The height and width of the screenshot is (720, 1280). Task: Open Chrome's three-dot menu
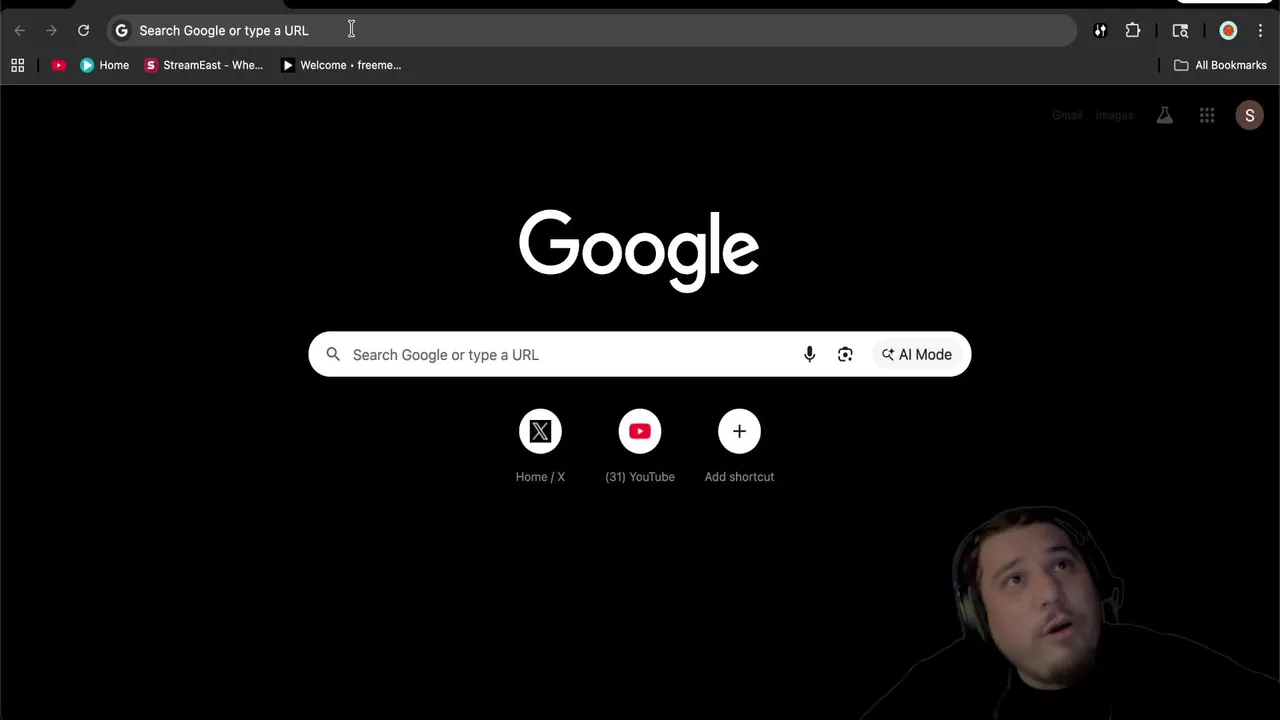coord(1260,31)
